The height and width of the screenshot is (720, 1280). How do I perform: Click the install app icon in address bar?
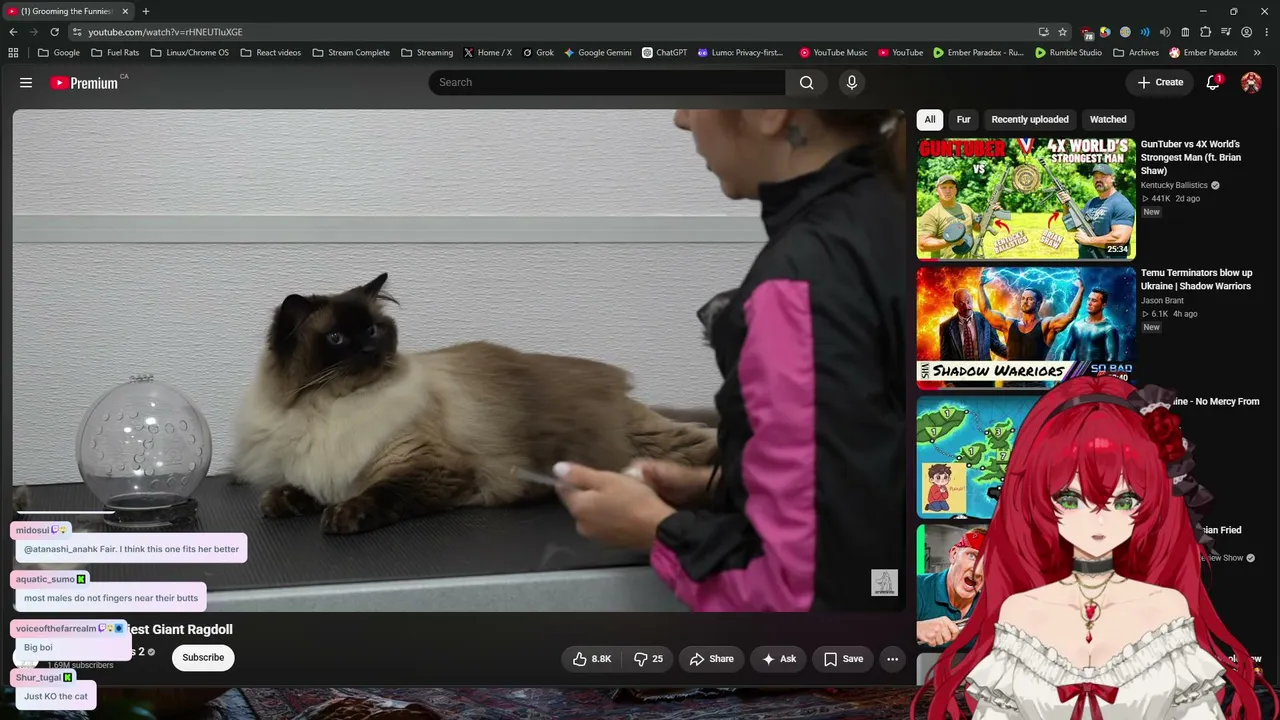1044,32
